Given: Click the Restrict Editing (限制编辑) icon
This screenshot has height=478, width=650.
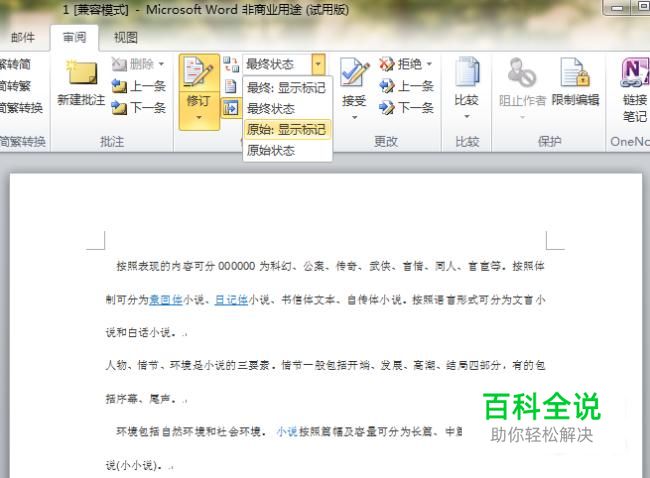Looking at the screenshot, I should [x=575, y=72].
